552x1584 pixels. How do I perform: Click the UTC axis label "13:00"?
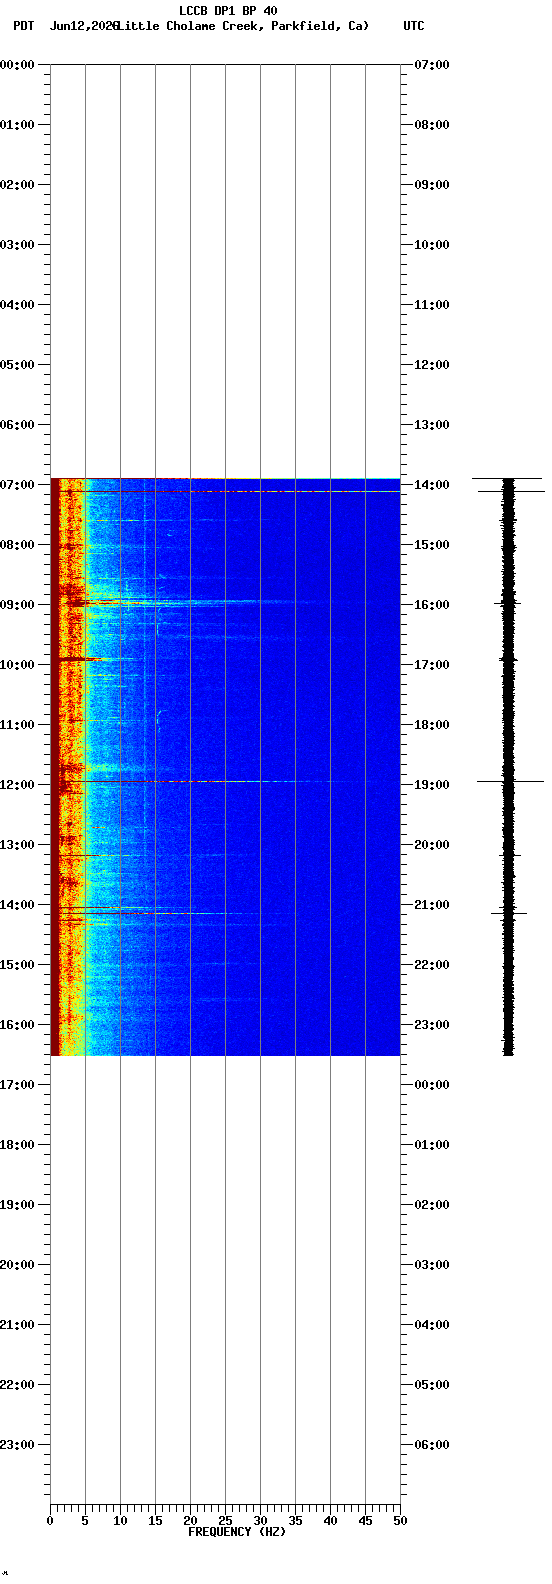[431, 425]
